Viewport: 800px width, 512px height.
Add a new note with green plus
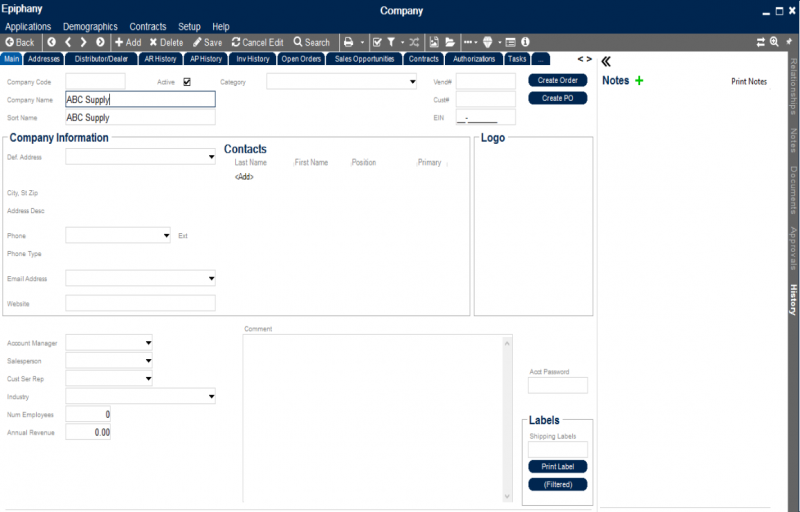[x=639, y=81]
